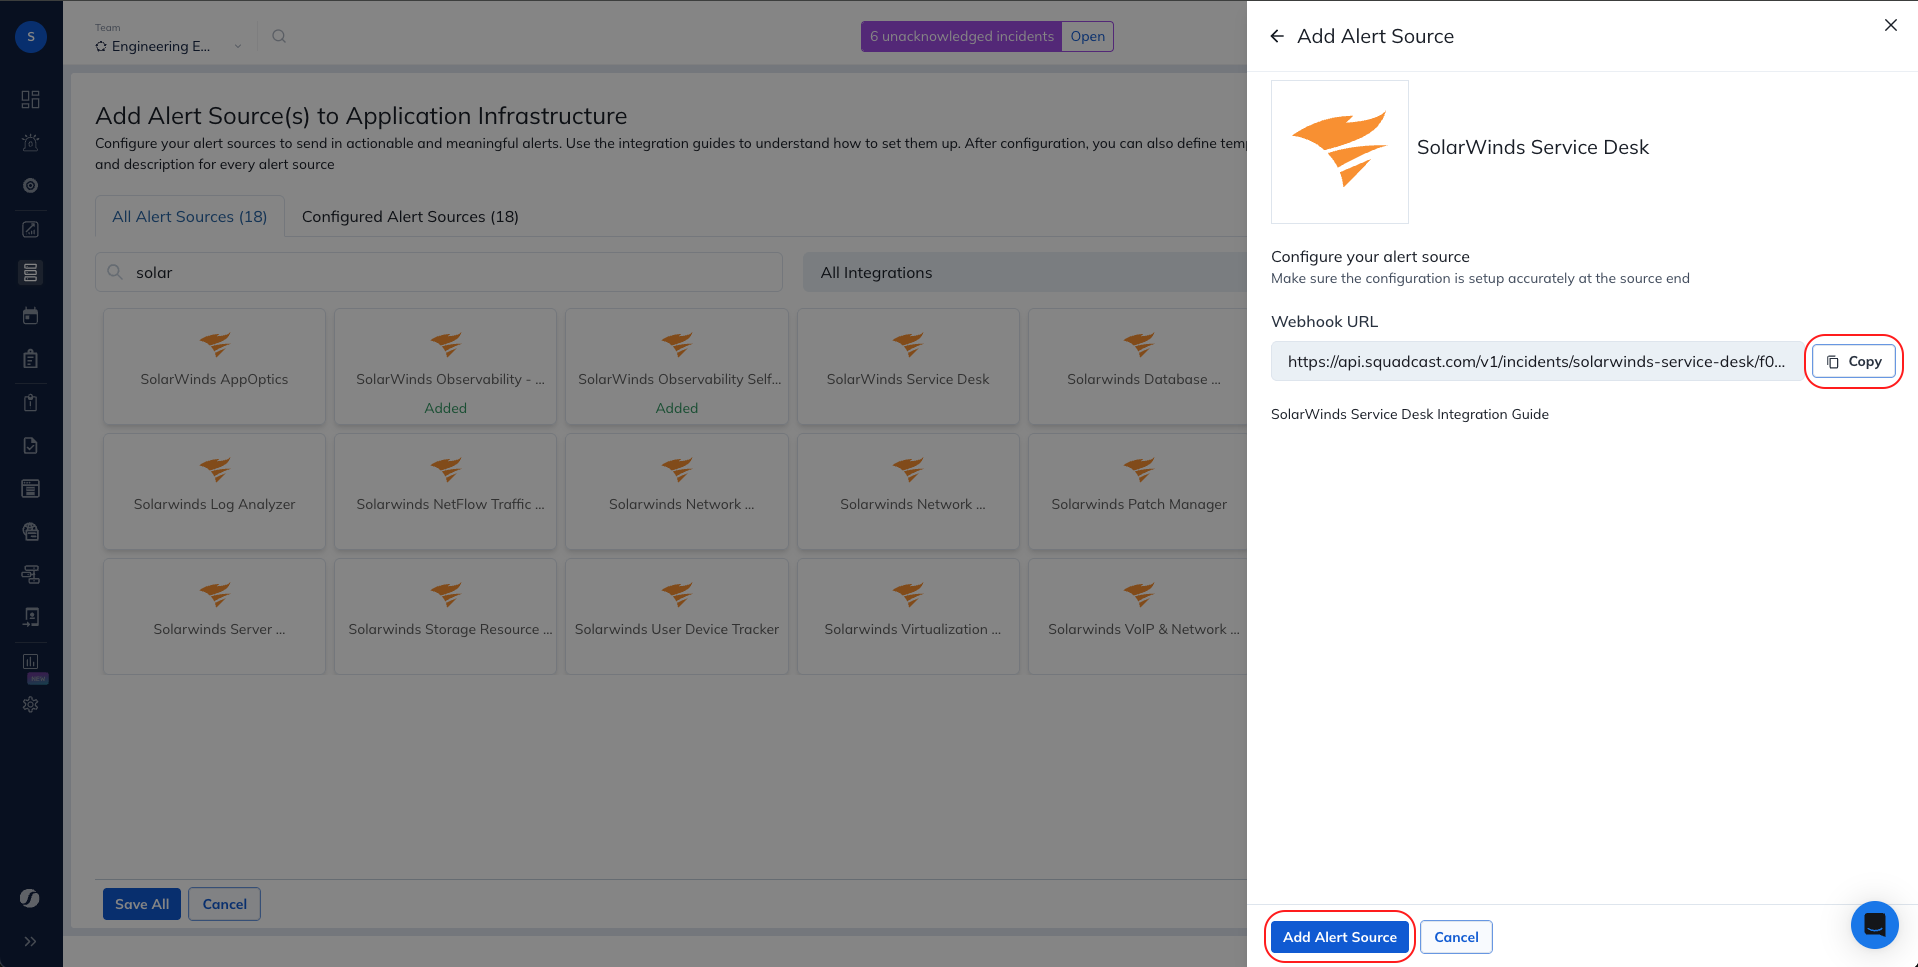Close the Add Alert Source panel
Image resolution: width=1918 pixels, height=967 pixels.
(1890, 25)
